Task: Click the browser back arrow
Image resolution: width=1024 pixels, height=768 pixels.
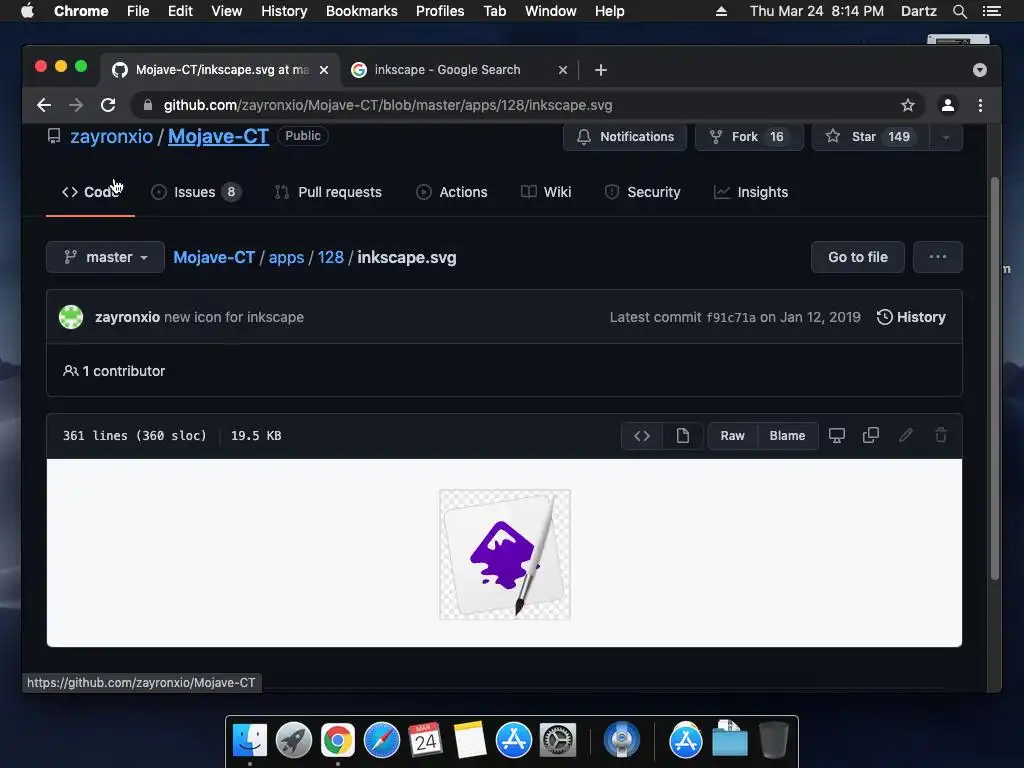Action: point(44,105)
